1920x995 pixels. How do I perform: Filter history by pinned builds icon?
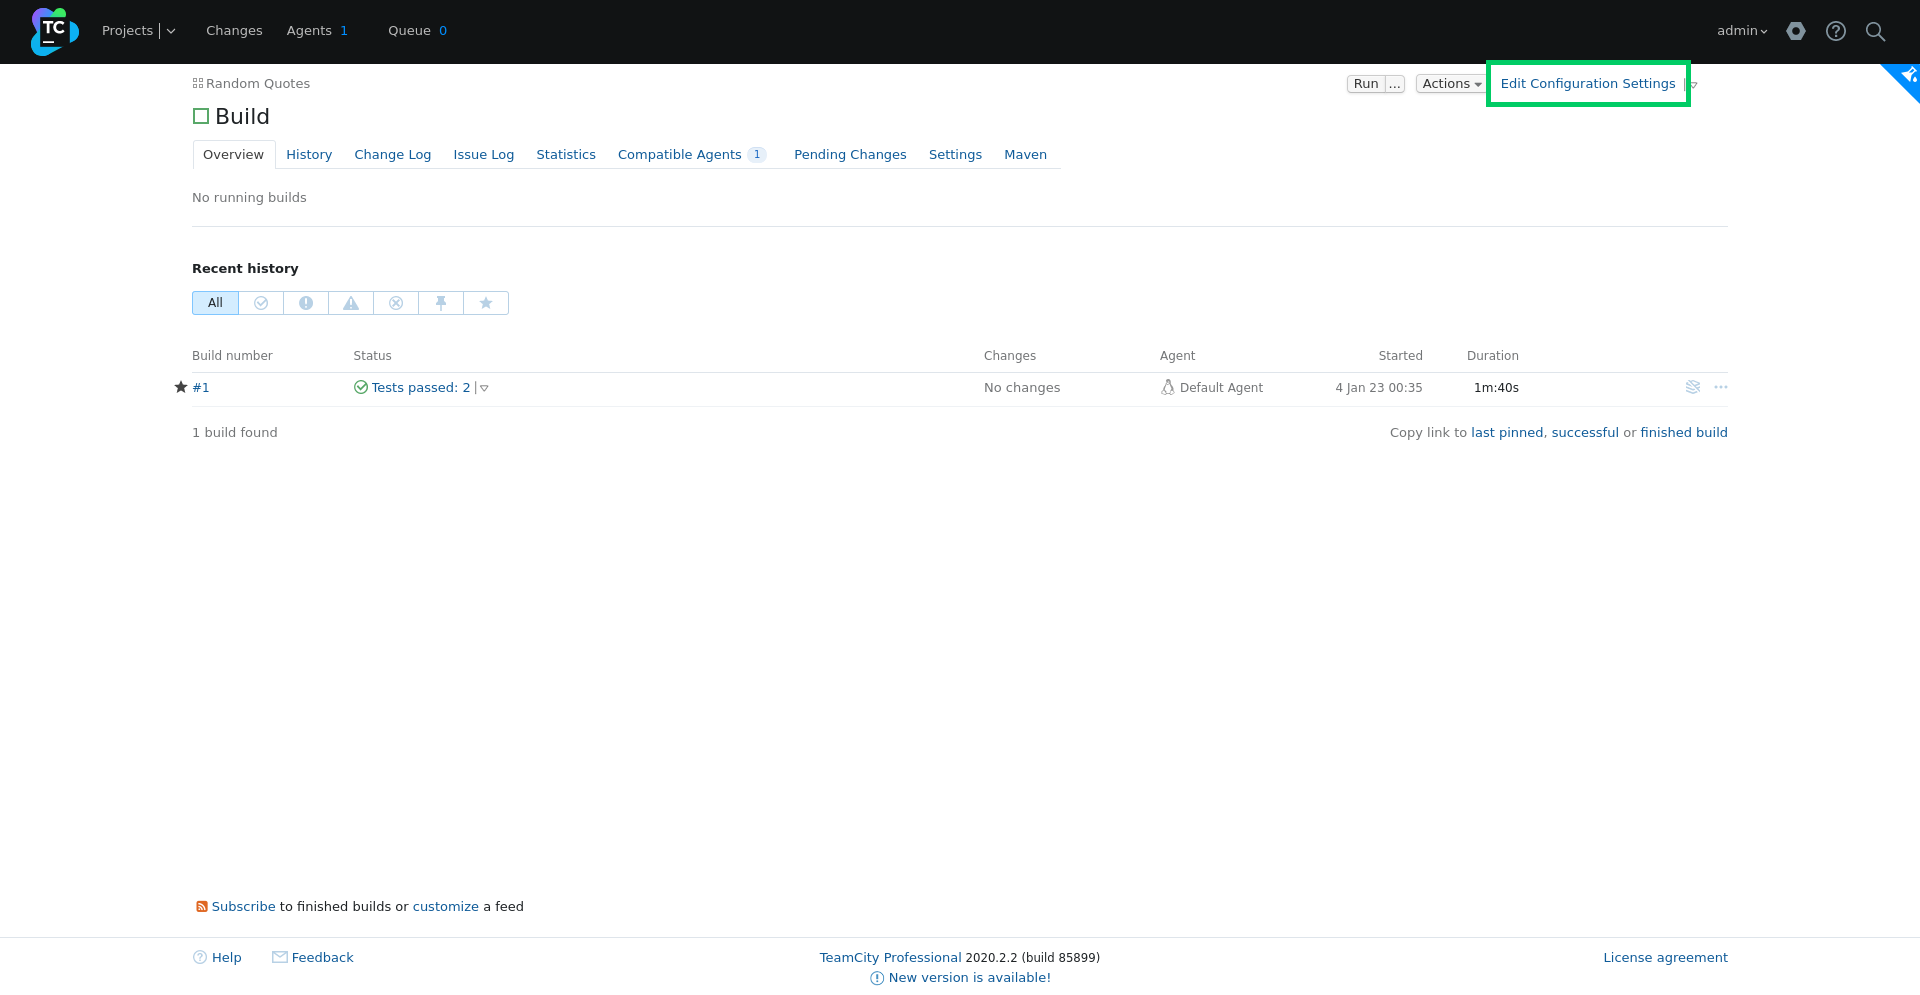(x=441, y=303)
